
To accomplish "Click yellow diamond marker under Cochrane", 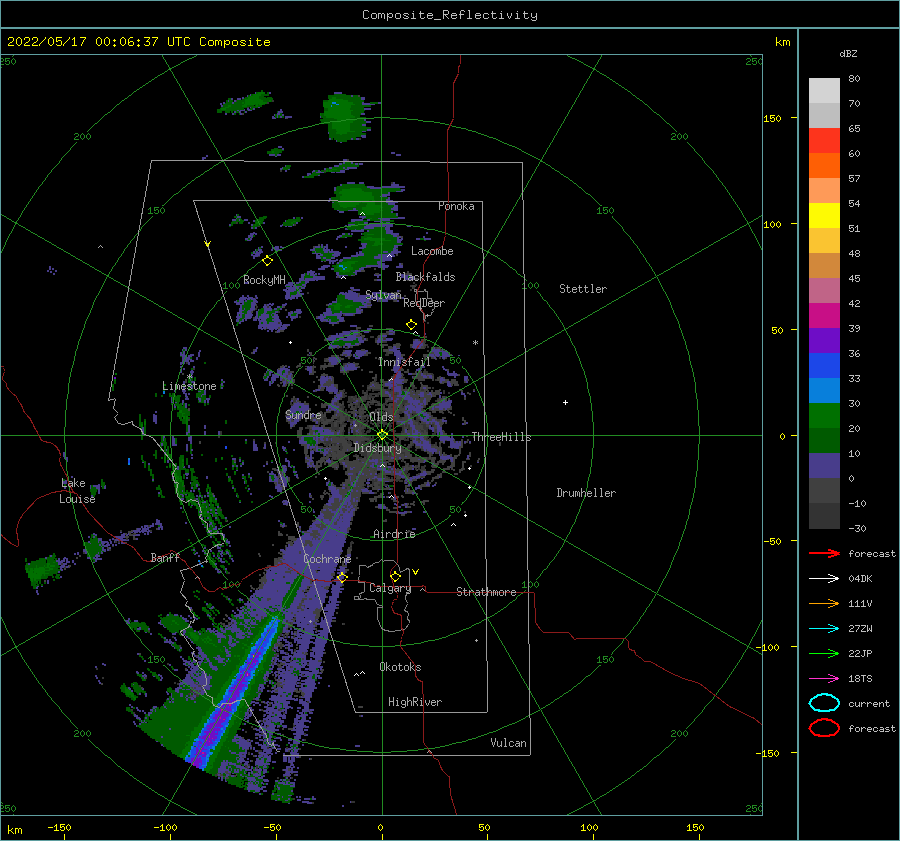I will pyautogui.click(x=342, y=577).
